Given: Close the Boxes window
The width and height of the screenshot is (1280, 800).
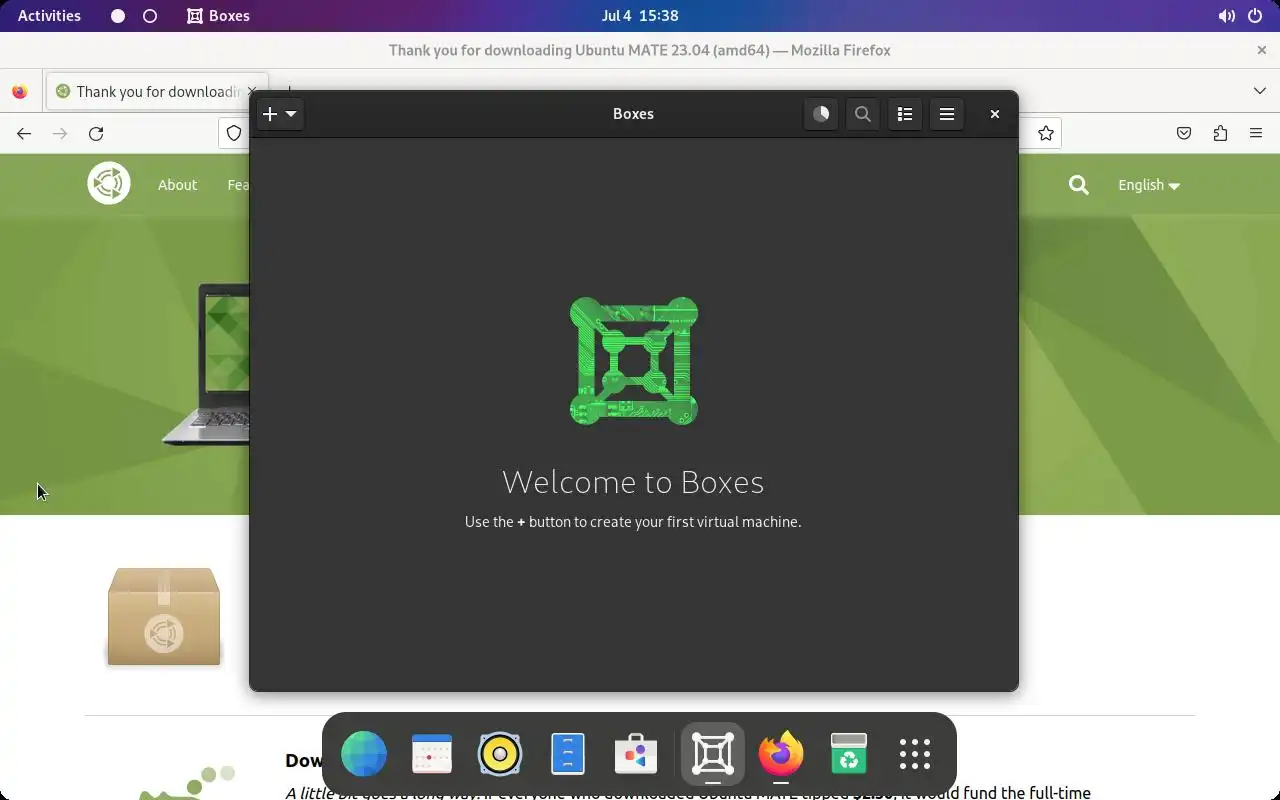Looking at the screenshot, I should pos(995,114).
